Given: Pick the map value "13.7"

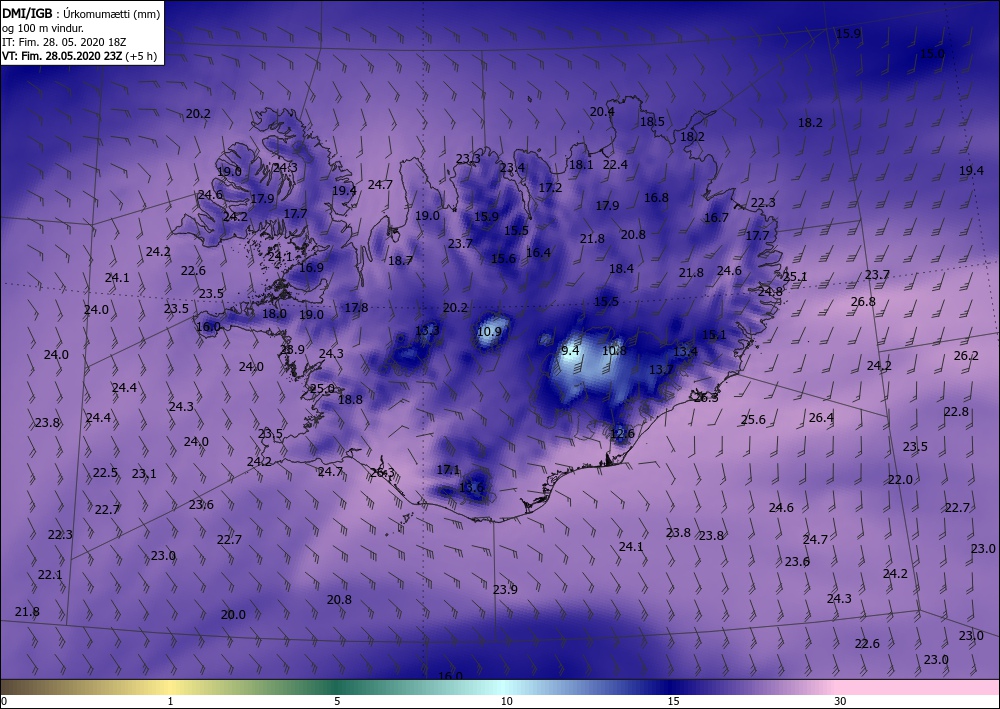Looking at the screenshot, I should point(661,370).
